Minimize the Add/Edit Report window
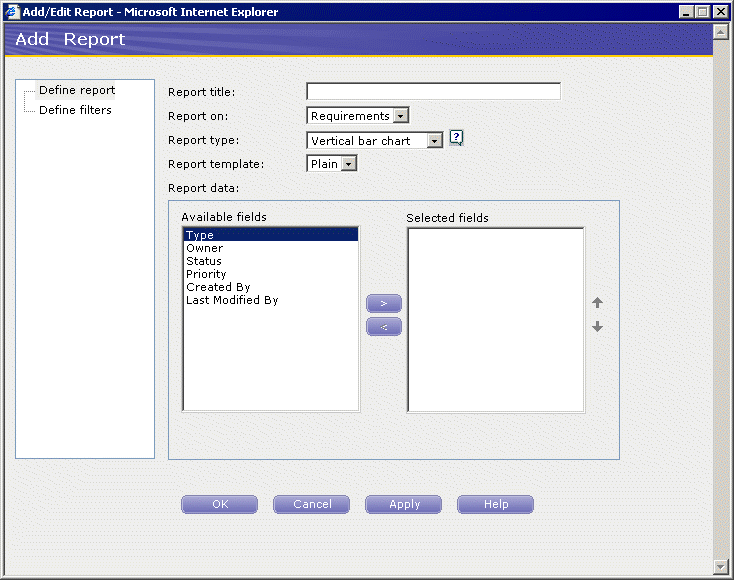 (x=686, y=12)
